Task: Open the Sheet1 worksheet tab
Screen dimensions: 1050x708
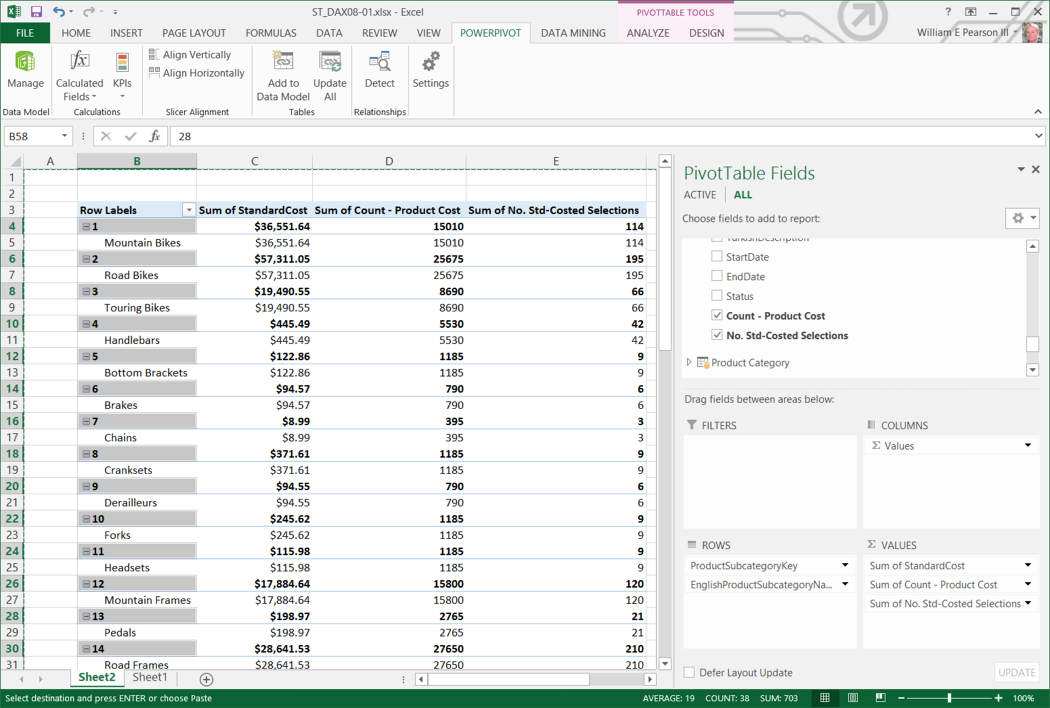Action: click(x=150, y=678)
